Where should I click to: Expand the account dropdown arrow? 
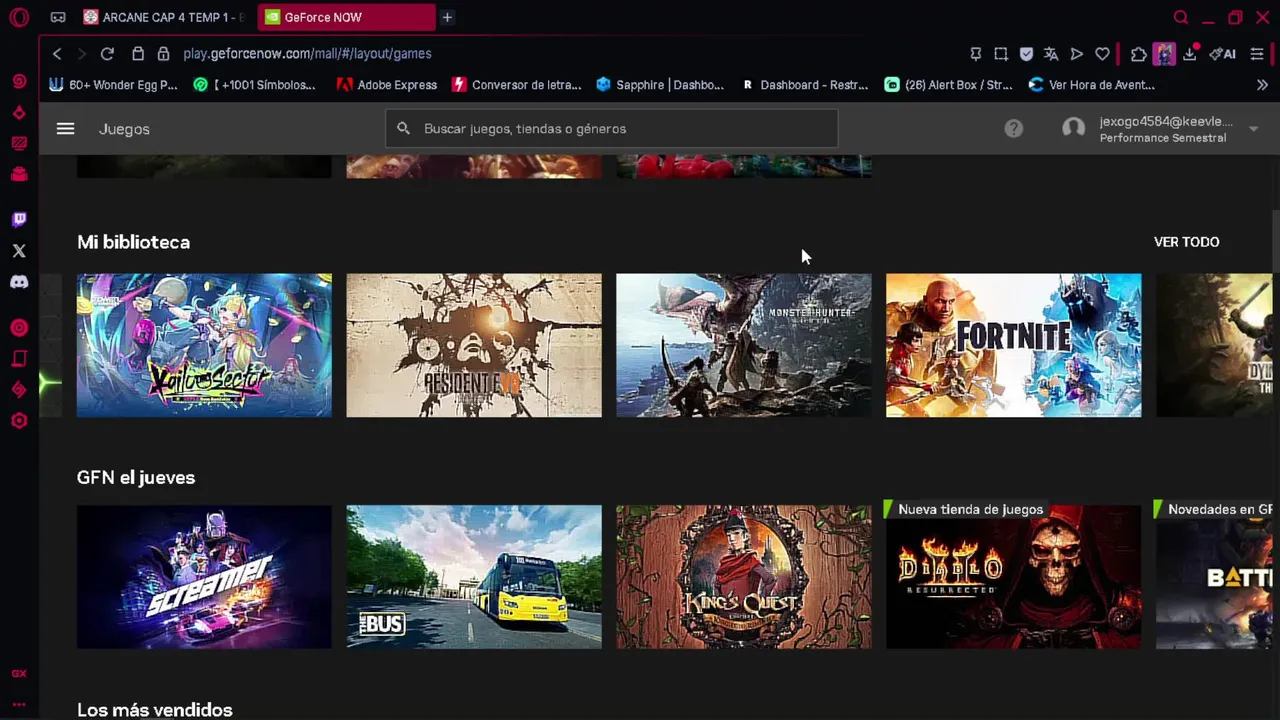[x=1253, y=129]
